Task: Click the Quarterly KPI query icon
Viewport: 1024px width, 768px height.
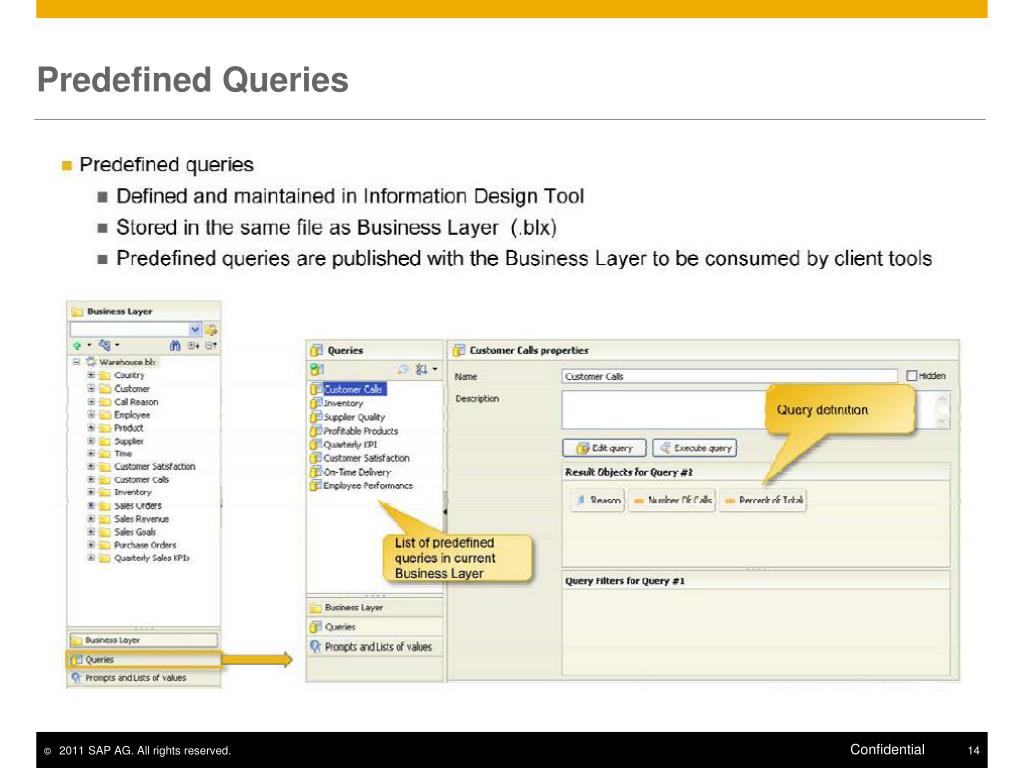Action: tap(316, 444)
